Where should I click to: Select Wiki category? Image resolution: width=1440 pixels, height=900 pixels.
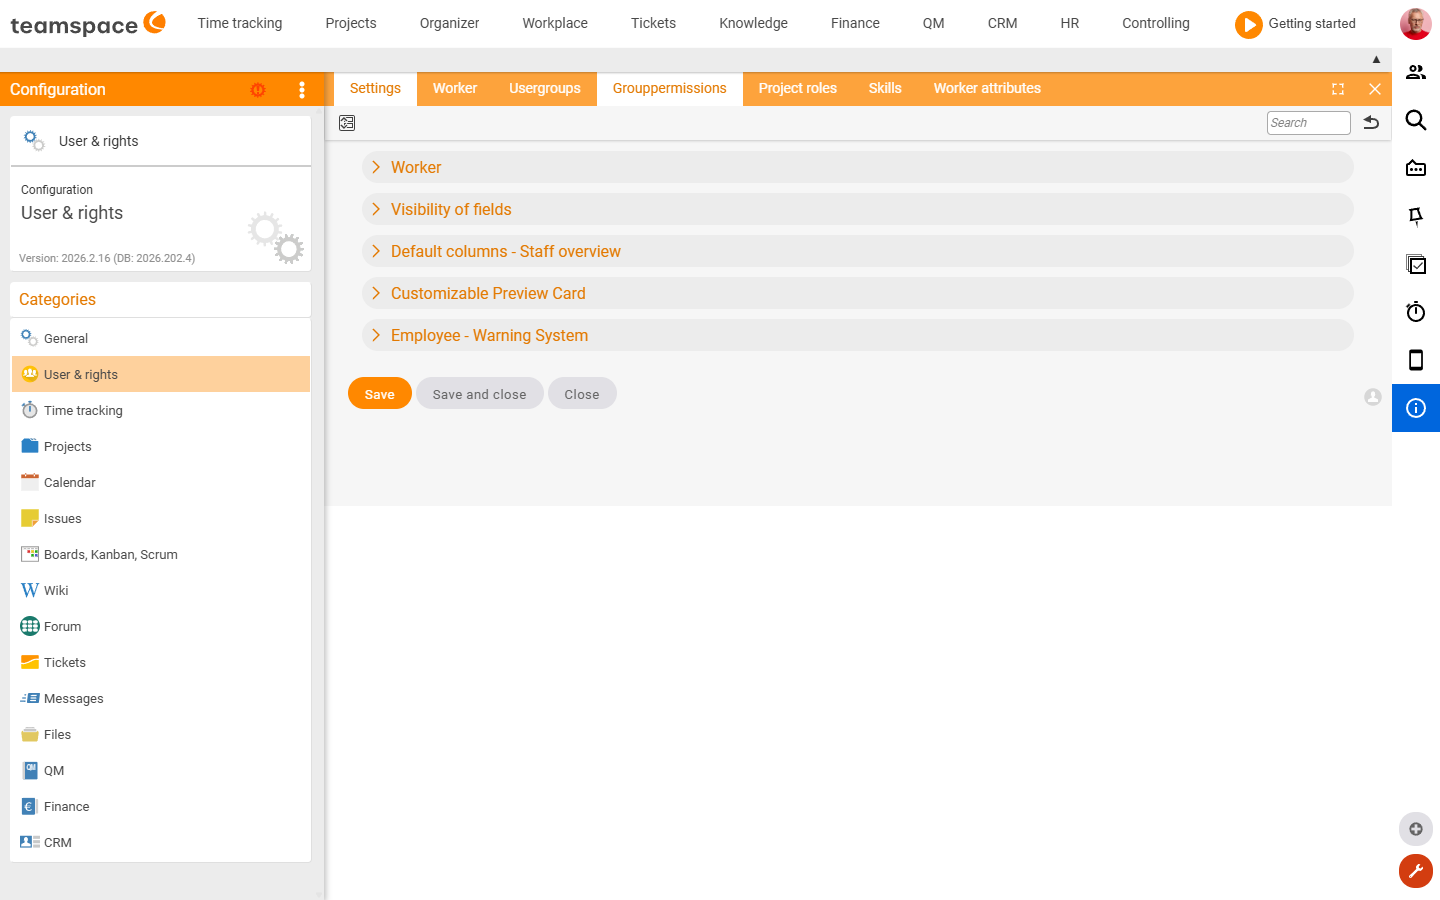tap(161, 590)
